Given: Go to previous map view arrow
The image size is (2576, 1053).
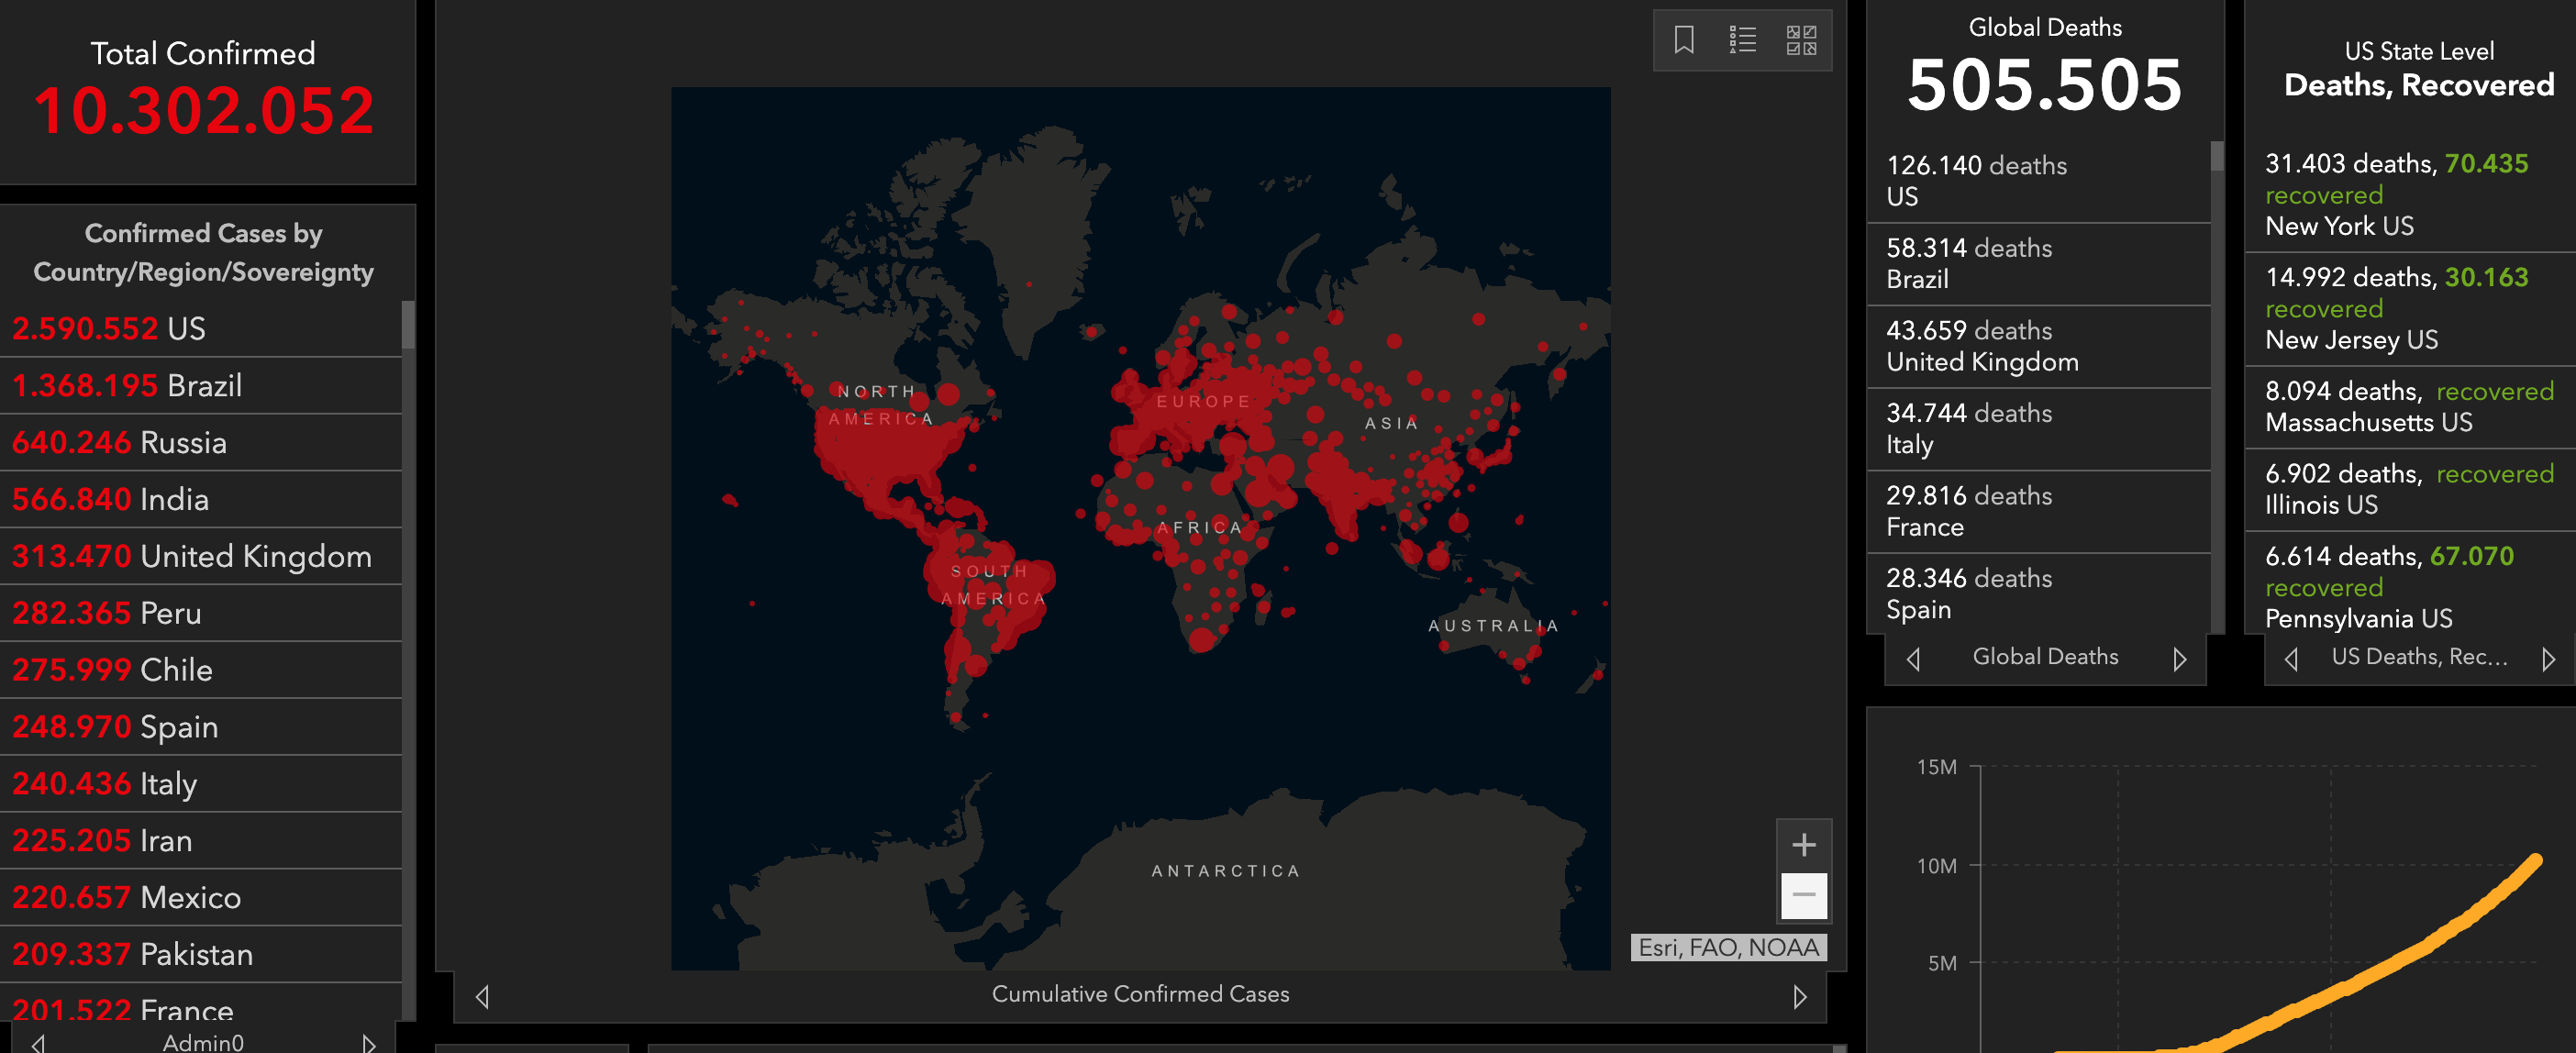Looking at the screenshot, I should (x=483, y=996).
